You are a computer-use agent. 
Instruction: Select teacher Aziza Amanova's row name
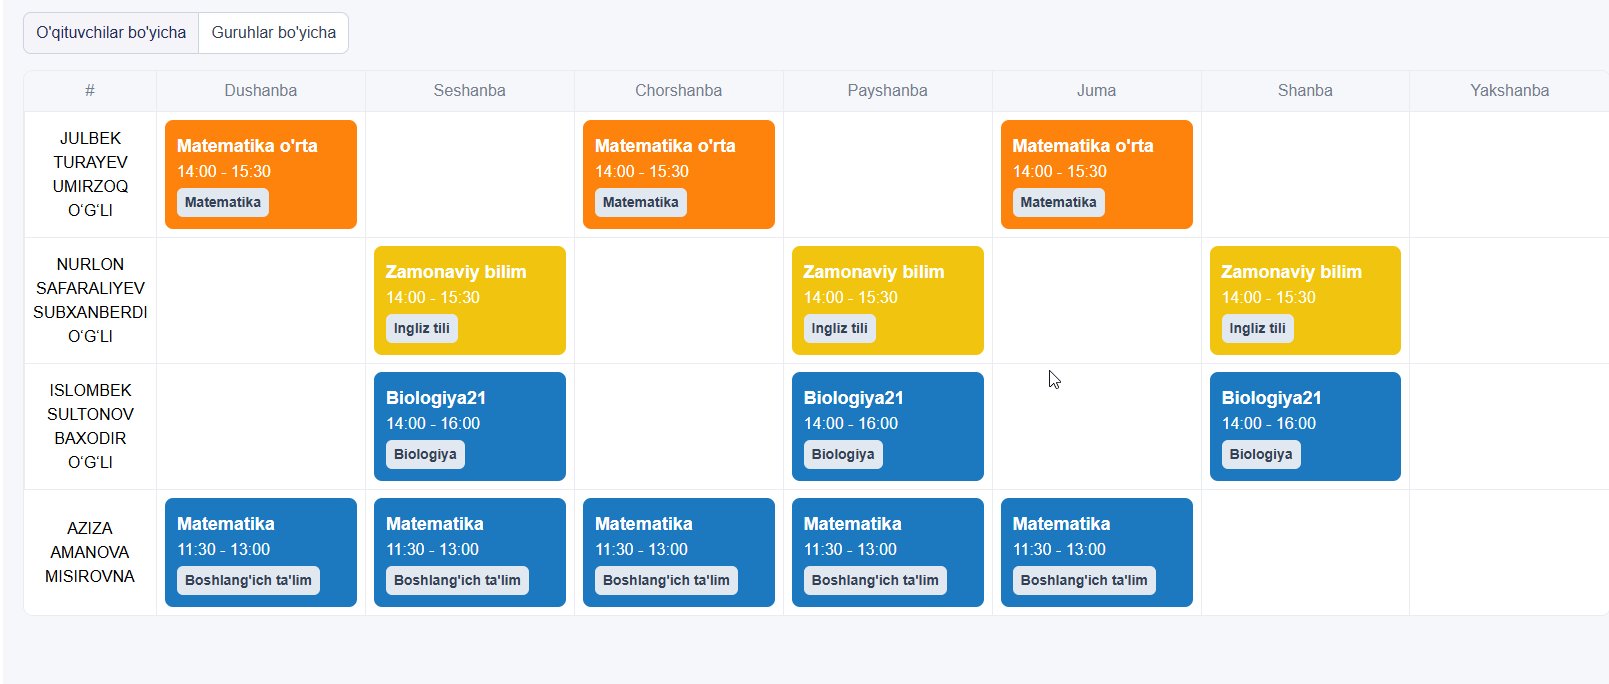[90, 552]
